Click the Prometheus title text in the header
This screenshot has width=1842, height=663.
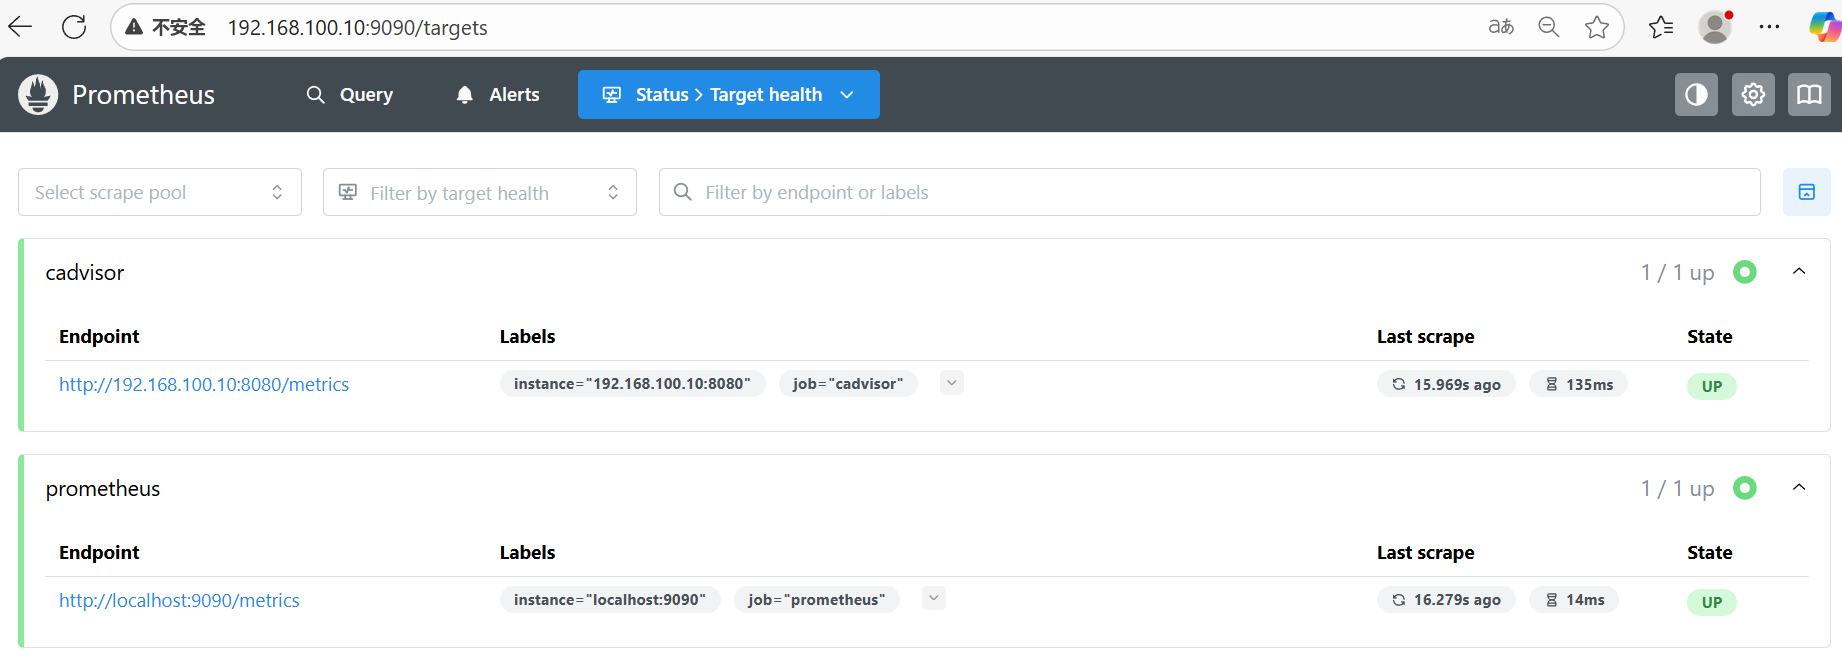tap(143, 95)
